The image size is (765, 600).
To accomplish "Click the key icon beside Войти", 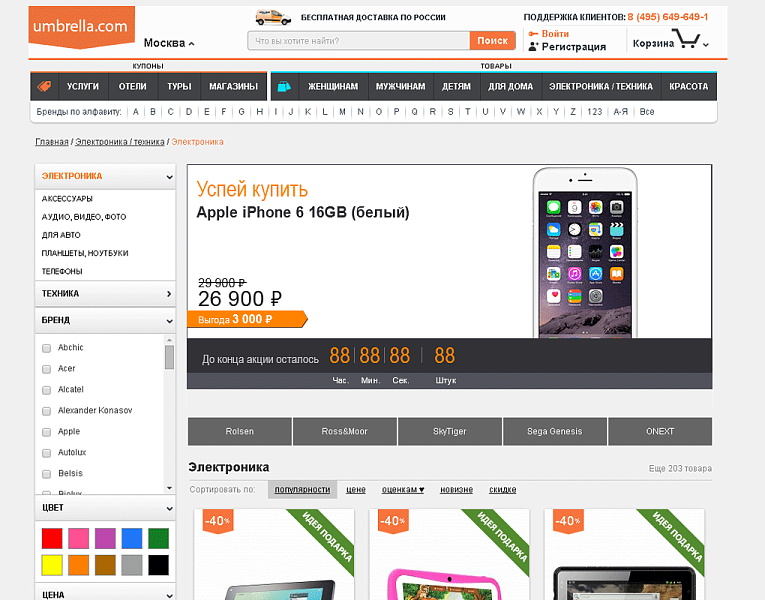I will pyautogui.click(x=533, y=34).
